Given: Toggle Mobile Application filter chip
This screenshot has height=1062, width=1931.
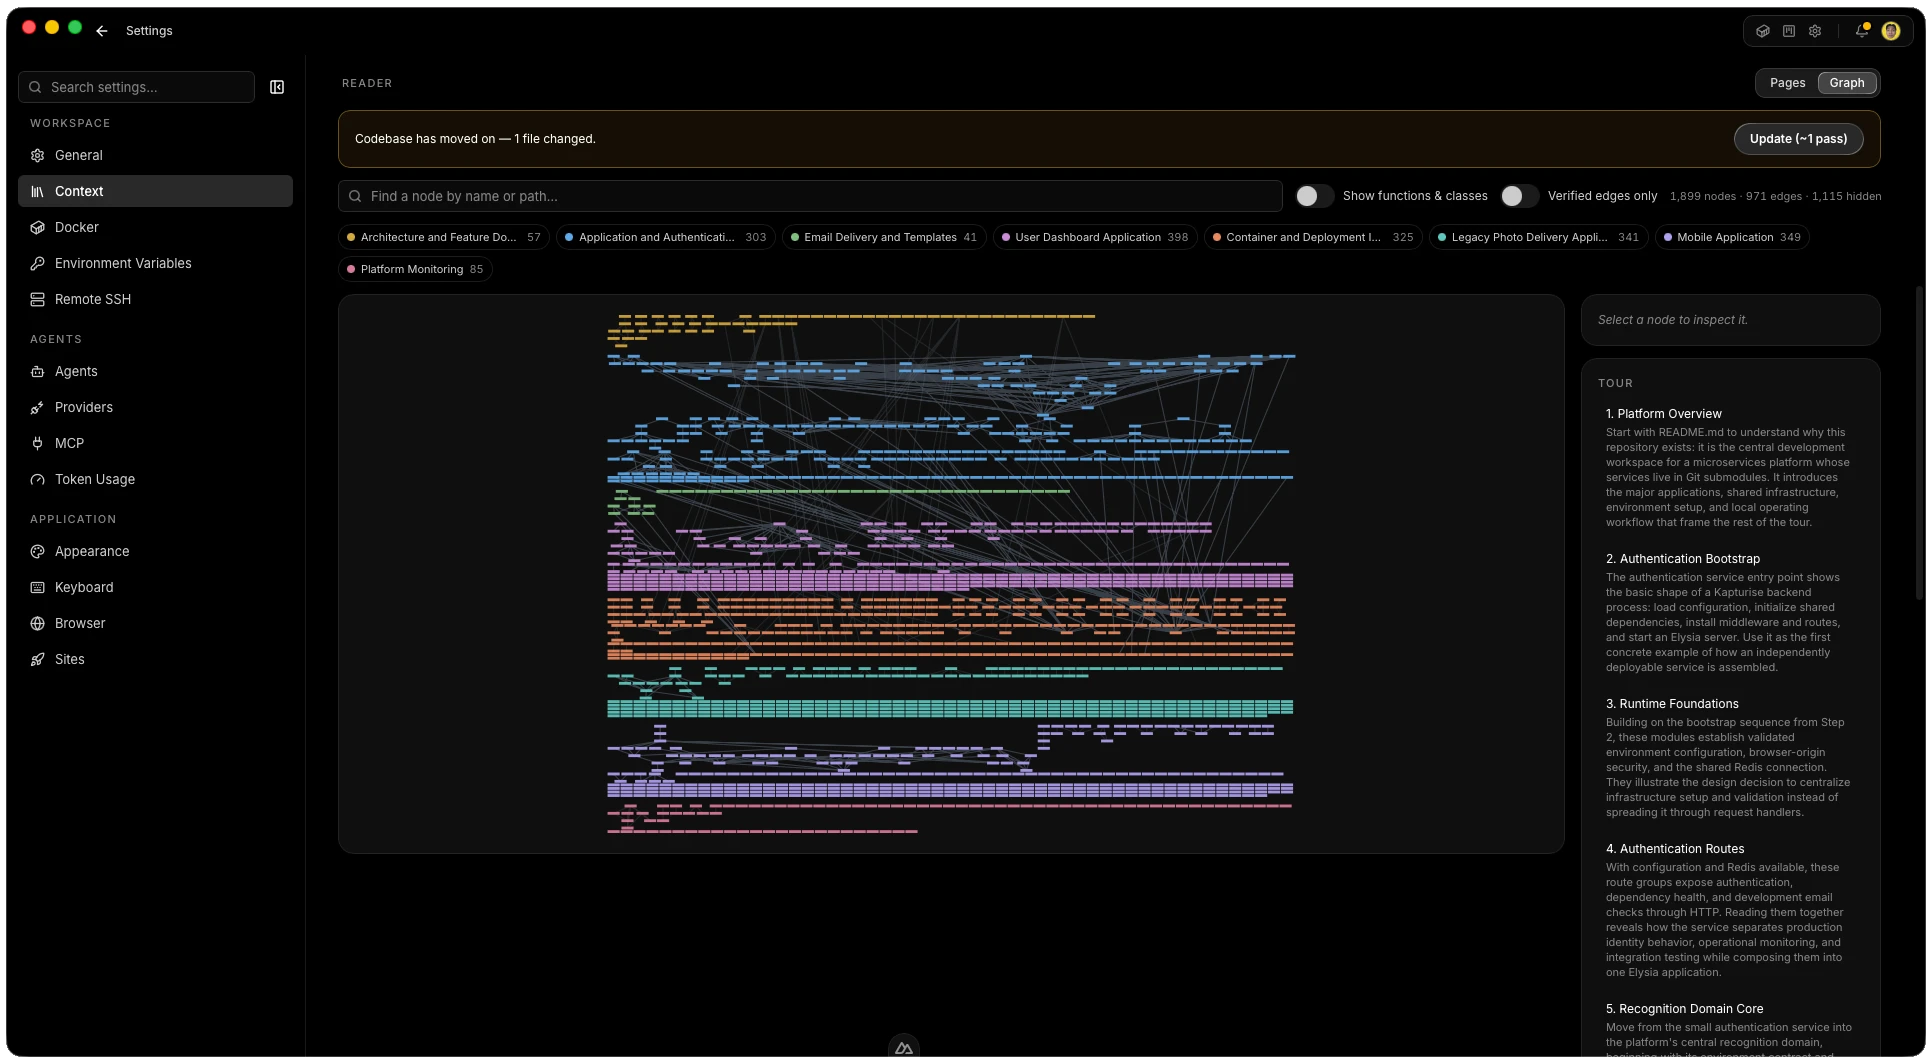Looking at the screenshot, I should (x=1732, y=237).
